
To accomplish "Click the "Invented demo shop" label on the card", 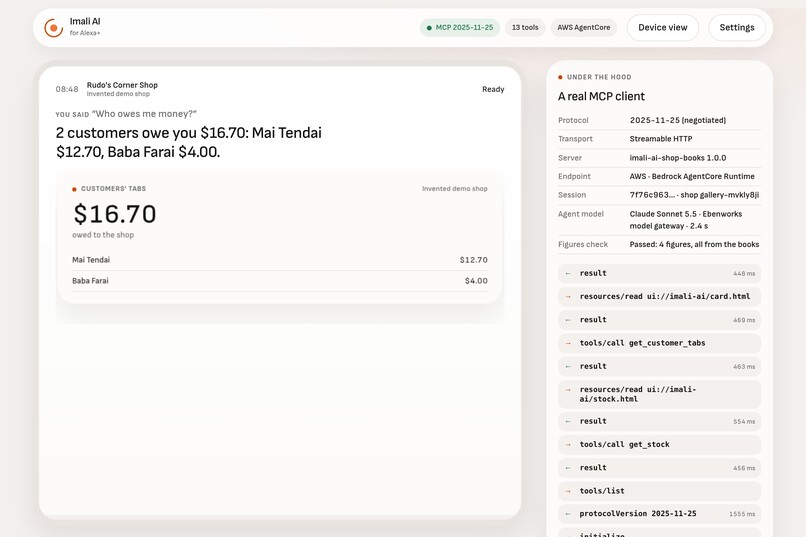I will click(454, 189).
